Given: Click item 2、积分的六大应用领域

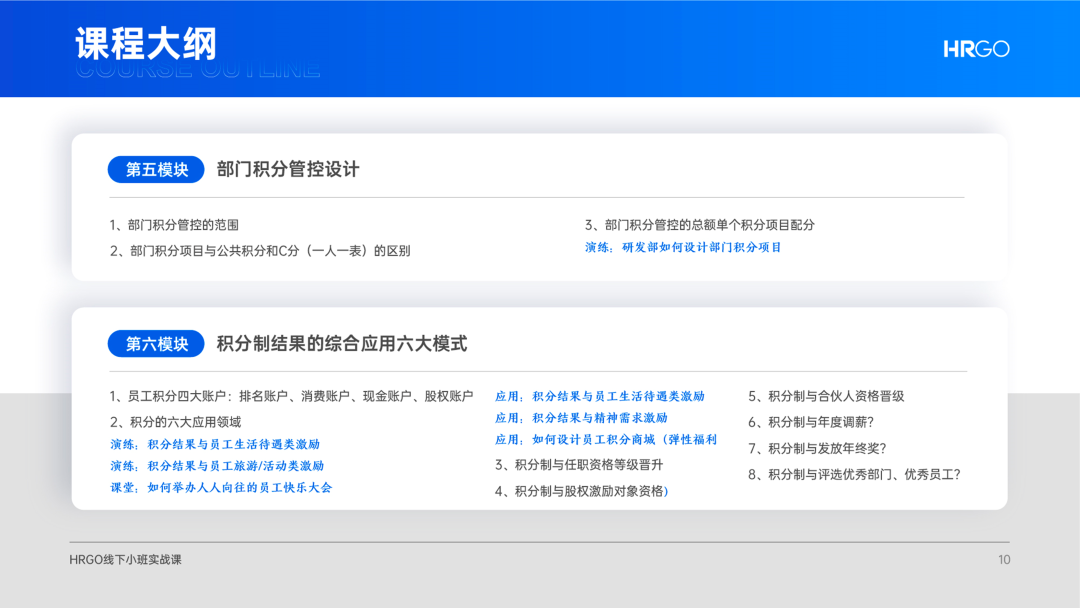Looking at the screenshot, I should pyautogui.click(x=175, y=422).
